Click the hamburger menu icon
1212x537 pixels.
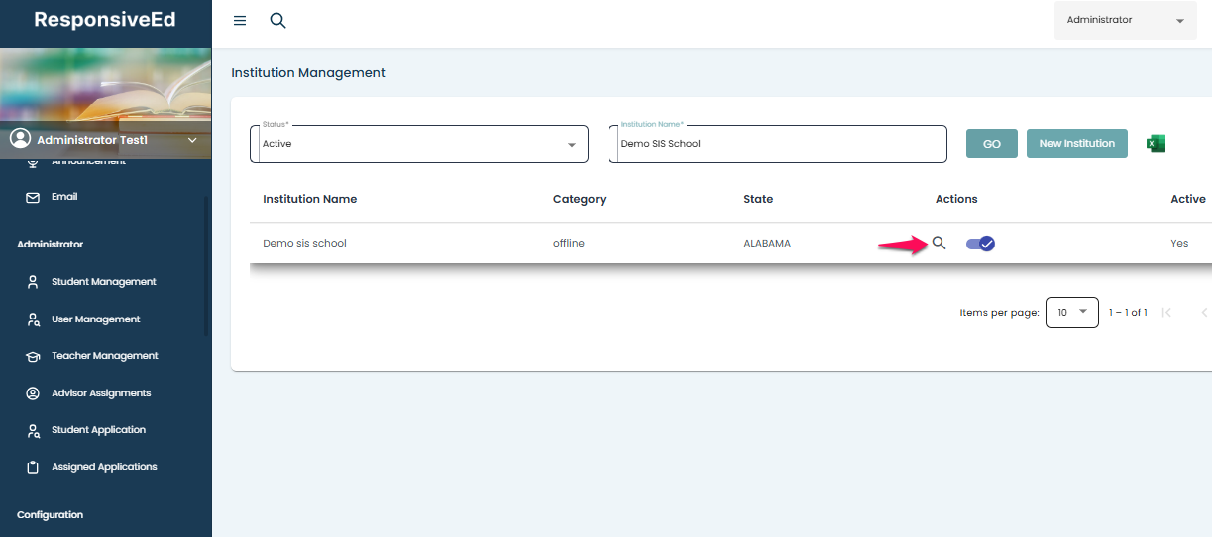pyautogui.click(x=240, y=21)
